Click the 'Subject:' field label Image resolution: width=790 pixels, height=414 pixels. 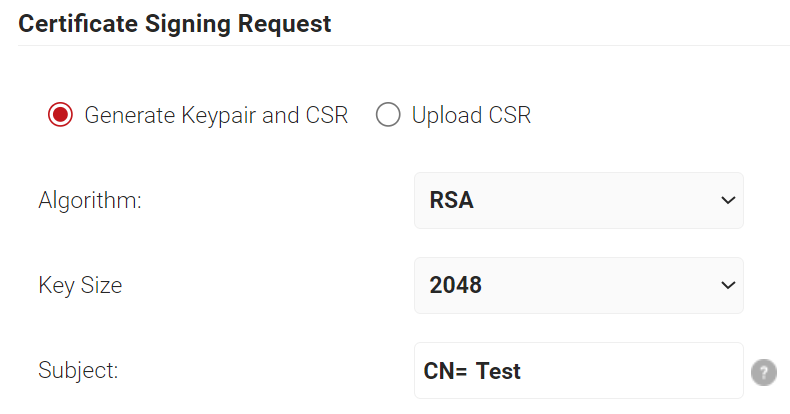(78, 371)
